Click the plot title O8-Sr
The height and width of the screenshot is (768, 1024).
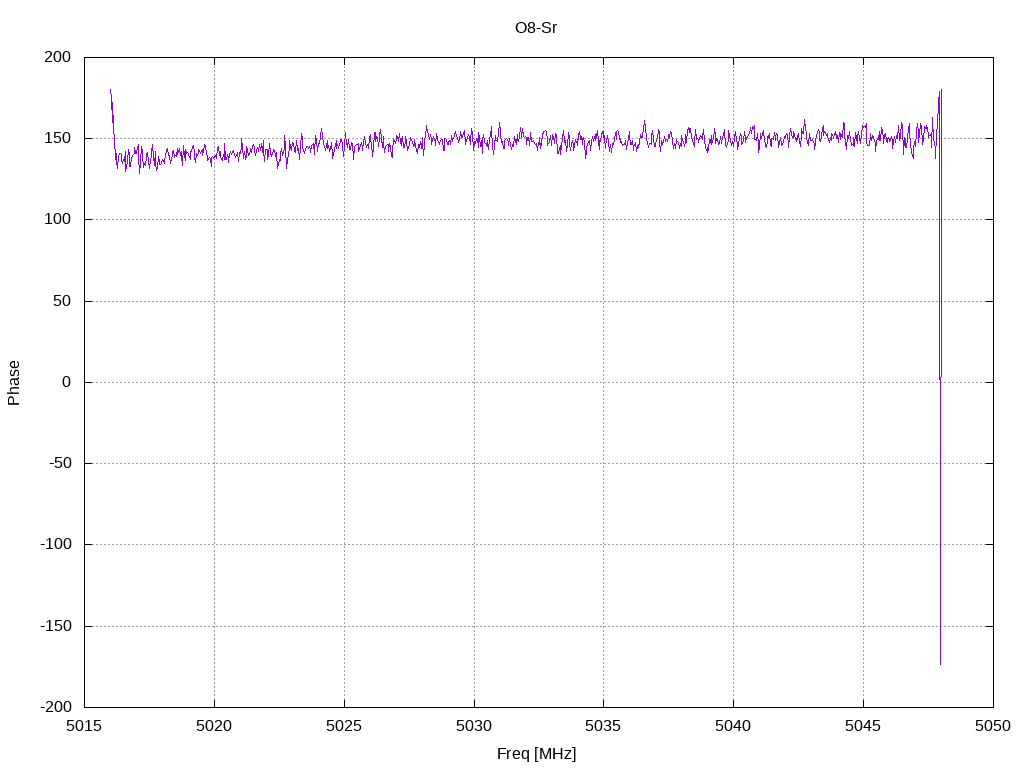[536, 28]
